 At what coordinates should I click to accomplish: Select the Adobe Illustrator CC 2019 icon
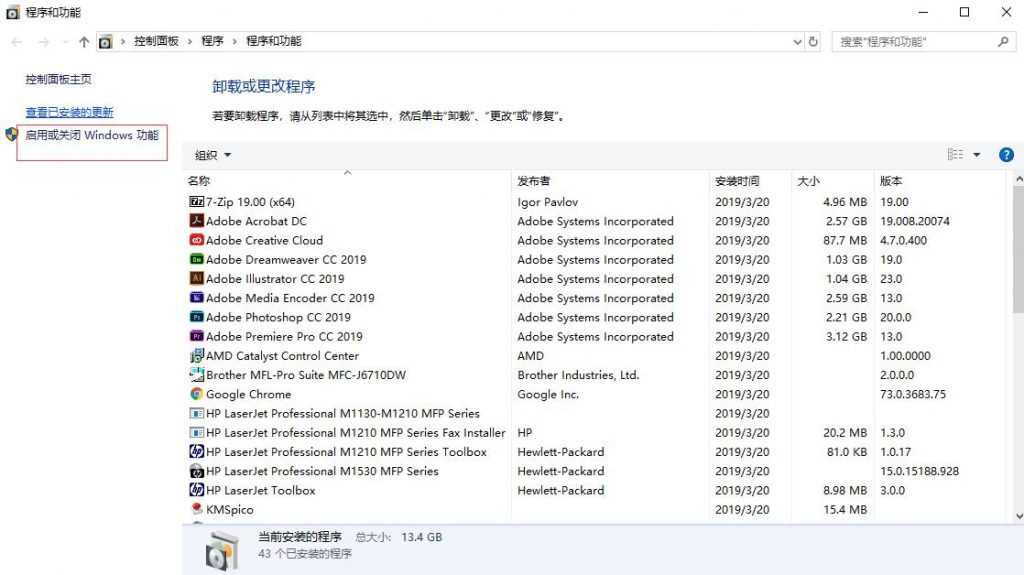[197, 278]
